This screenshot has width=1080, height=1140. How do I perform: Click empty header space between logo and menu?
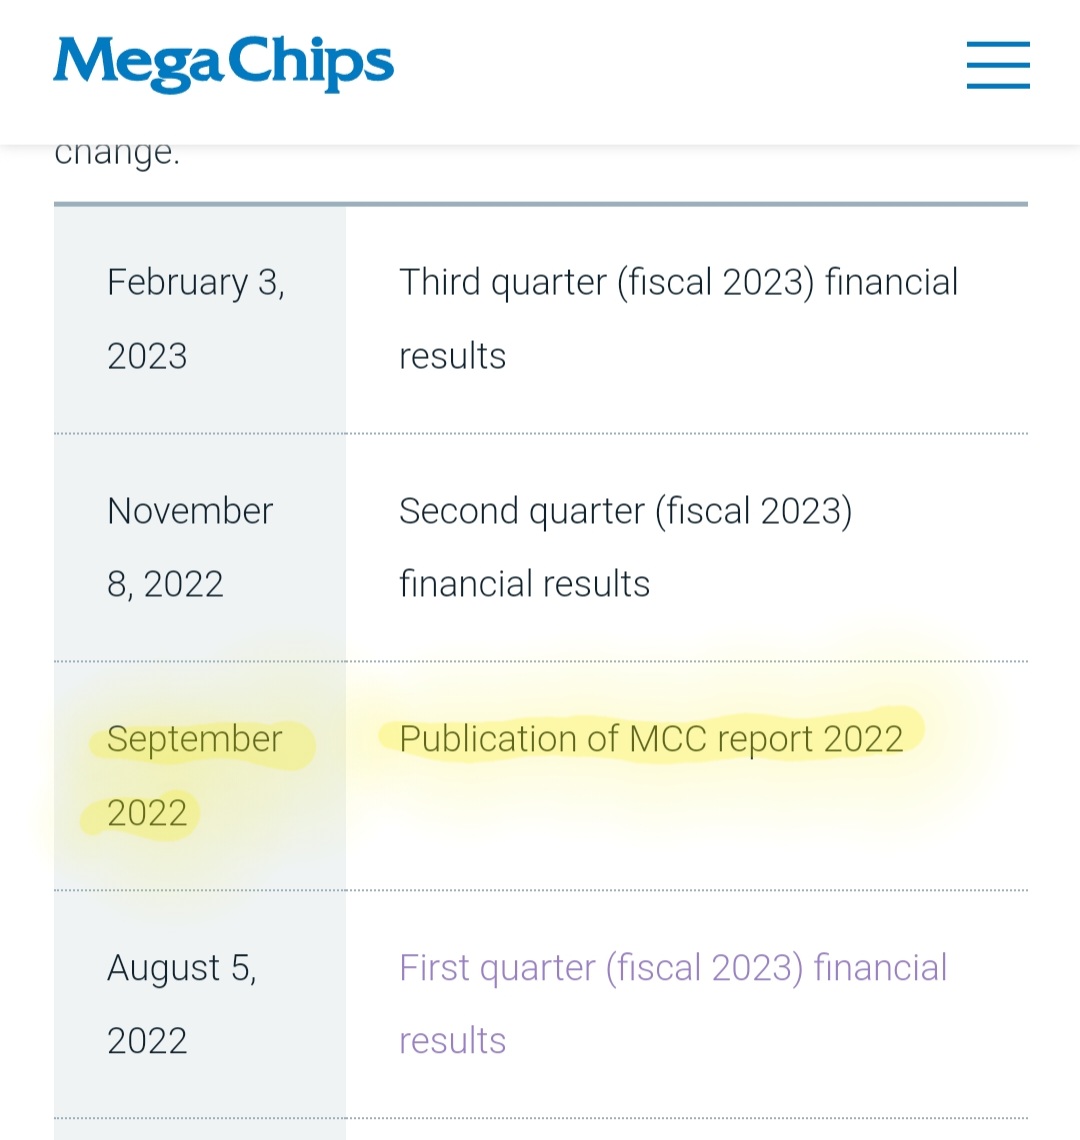680,65
